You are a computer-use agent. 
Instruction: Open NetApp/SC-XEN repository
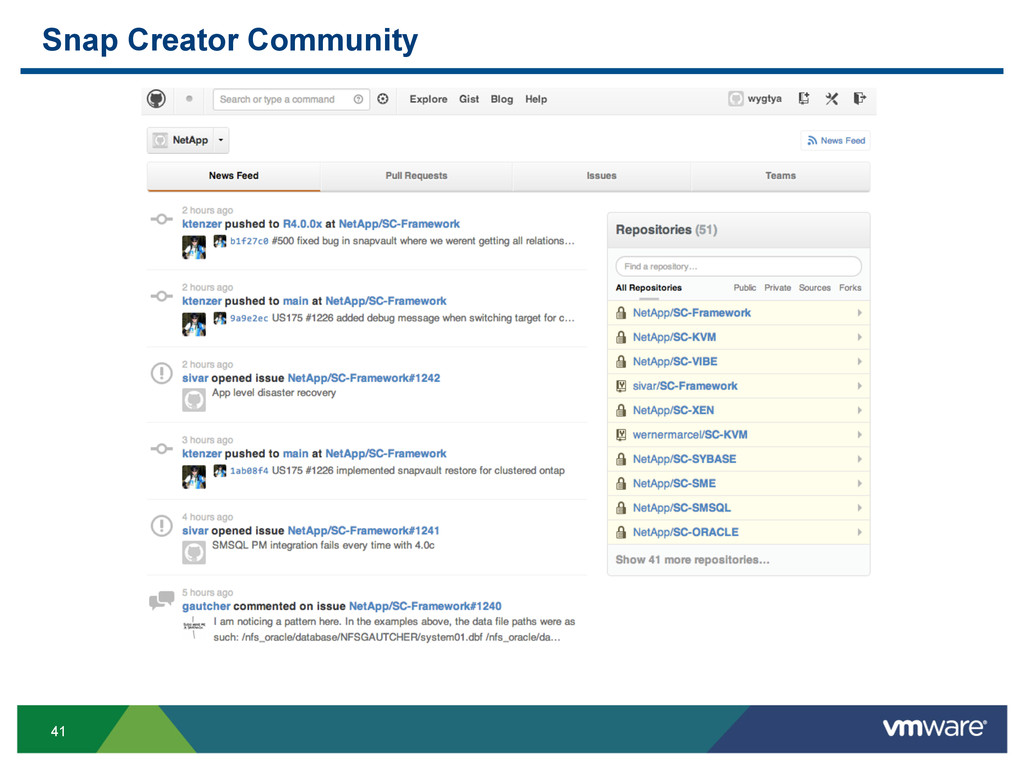pos(739,410)
